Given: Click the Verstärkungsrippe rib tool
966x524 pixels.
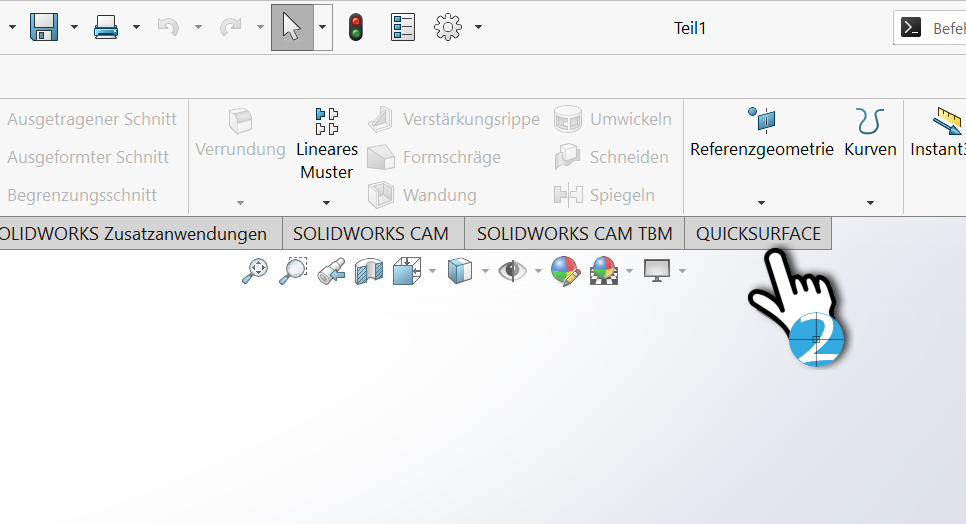Looking at the screenshot, I should coord(453,119).
